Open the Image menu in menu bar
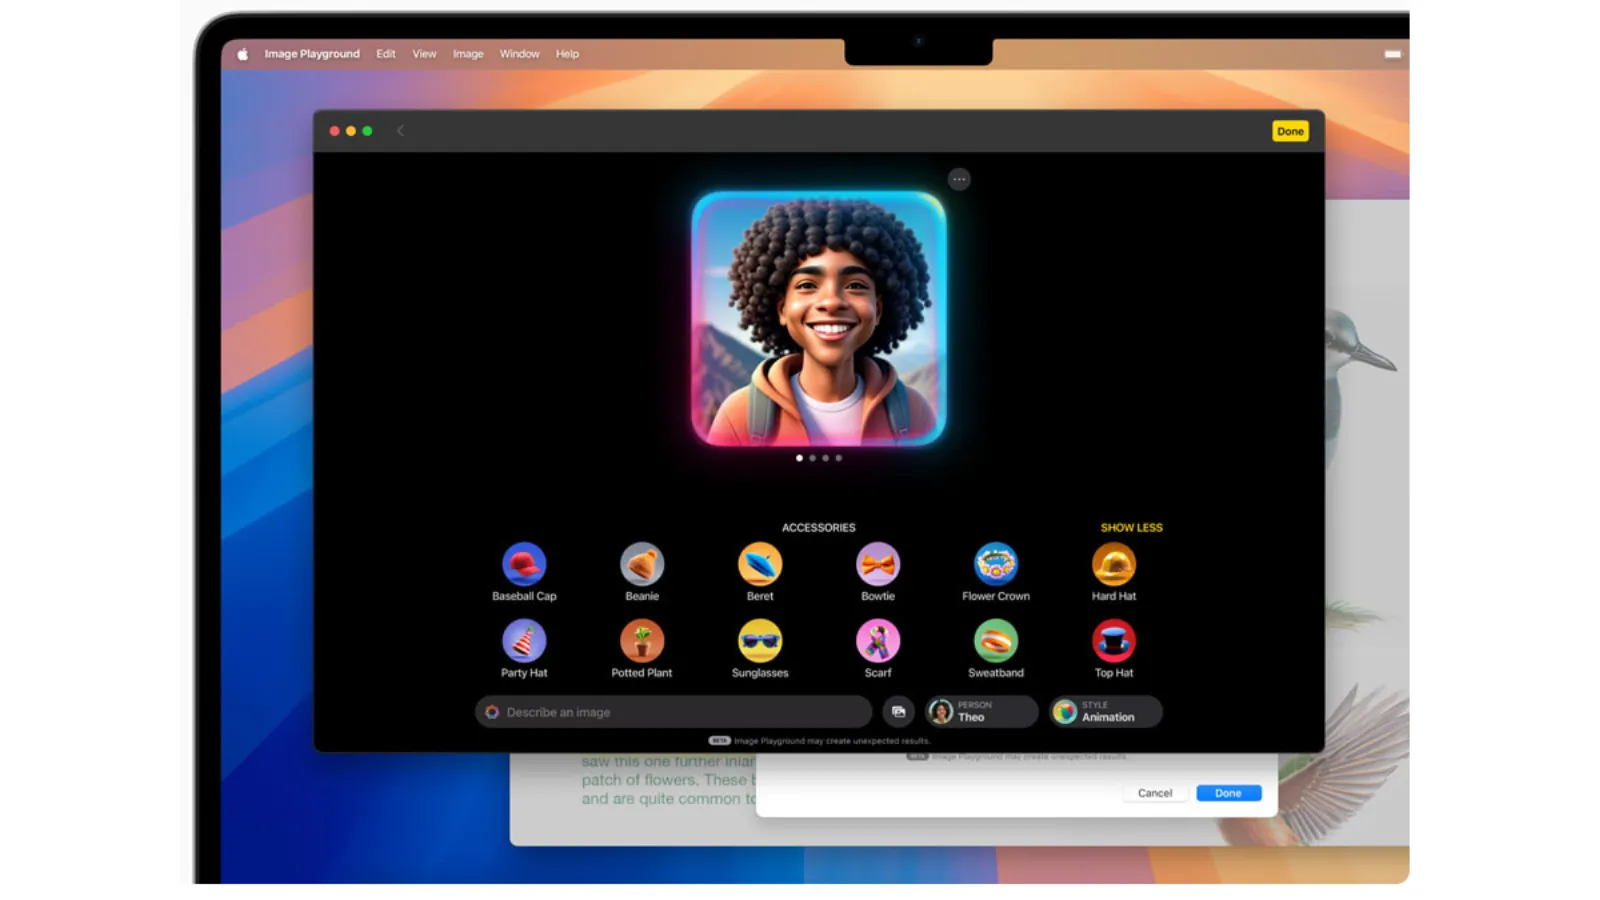 [x=467, y=54]
